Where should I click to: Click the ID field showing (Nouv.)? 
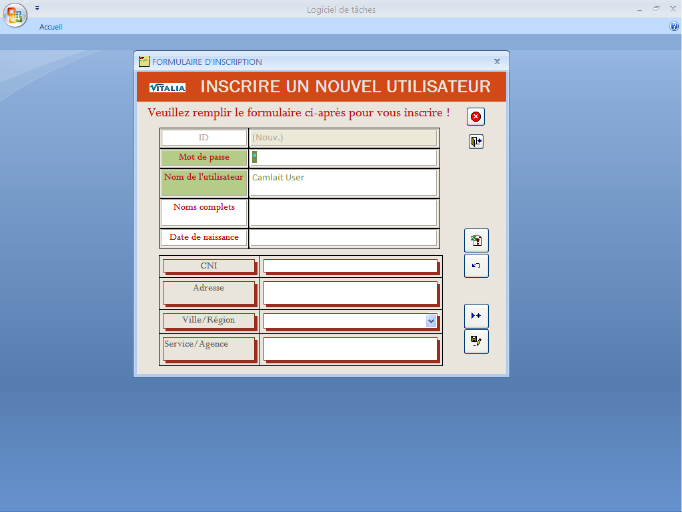pyautogui.click(x=343, y=137)
